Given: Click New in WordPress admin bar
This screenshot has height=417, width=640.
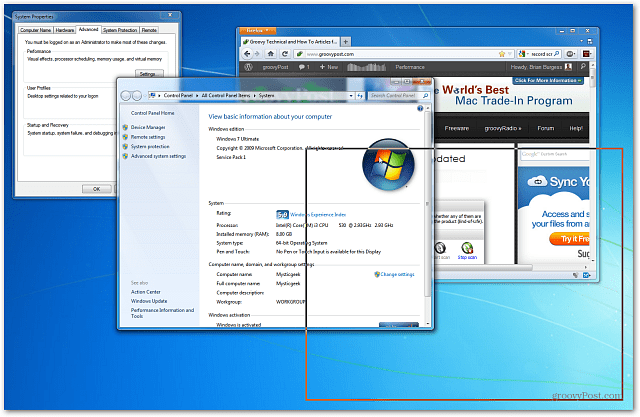Looking at the screenshot, I should pos(329,67).
